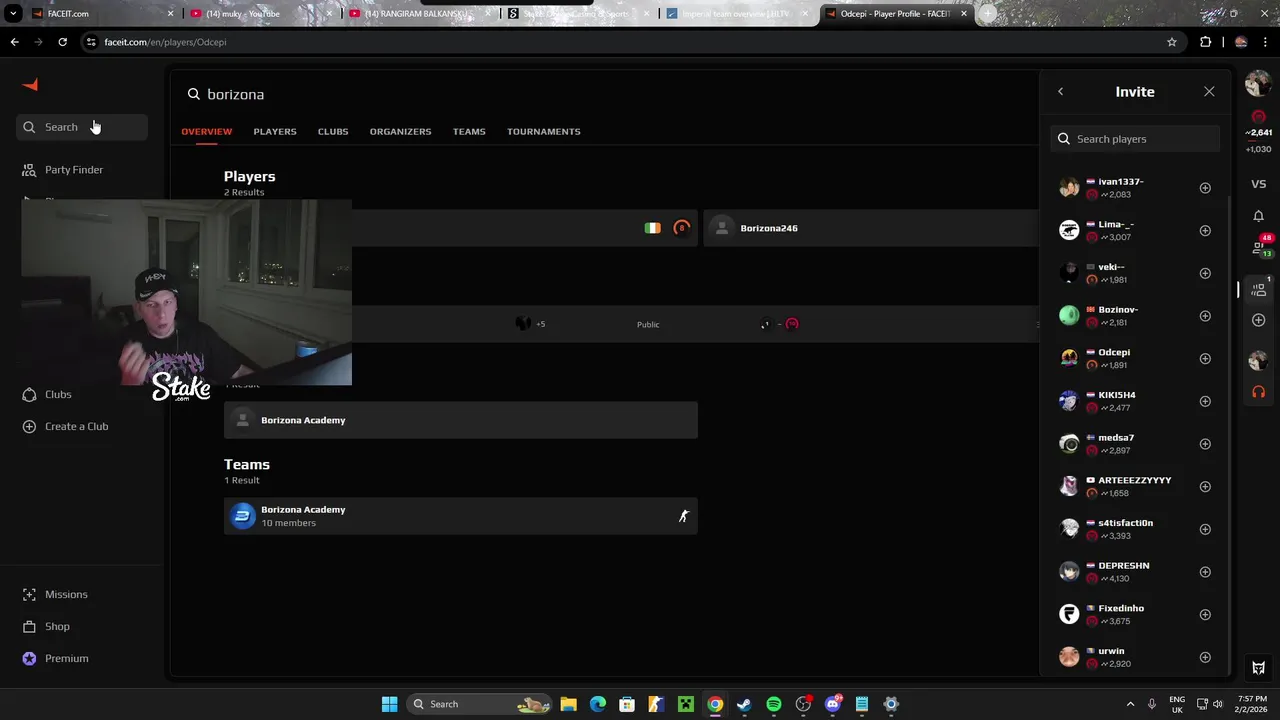Open the party icon in right rail
This screenshot has height=720, width=1280.
tap(1259, 289)
